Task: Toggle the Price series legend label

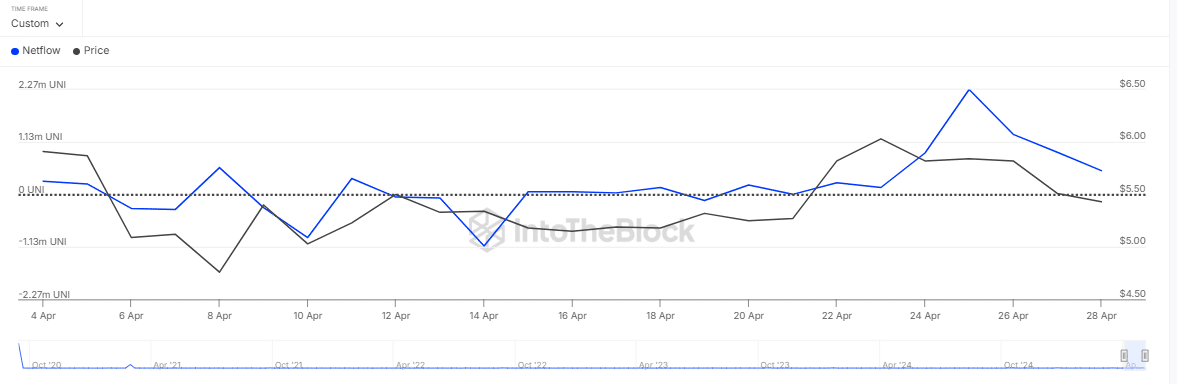Action: click(97, 51)
